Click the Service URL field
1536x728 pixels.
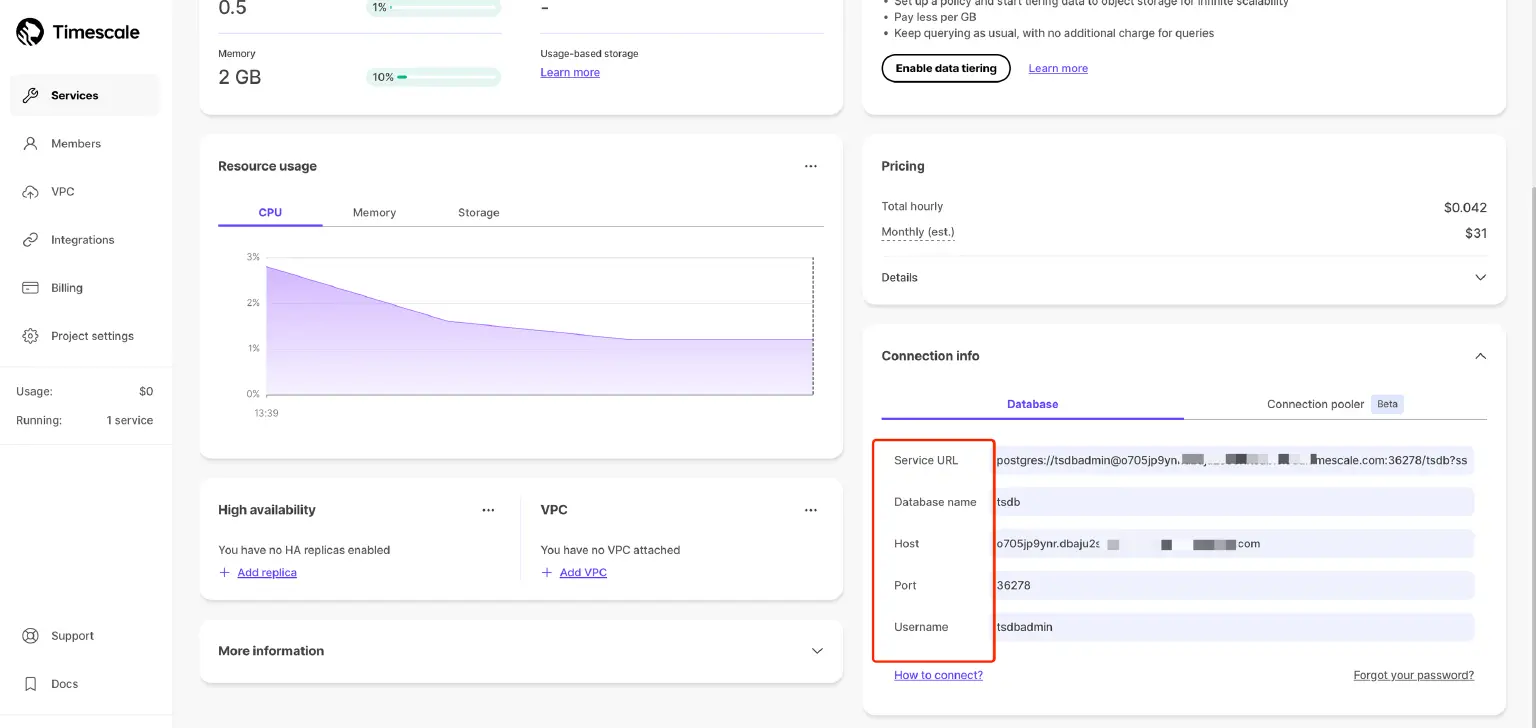coord(1232,461)
